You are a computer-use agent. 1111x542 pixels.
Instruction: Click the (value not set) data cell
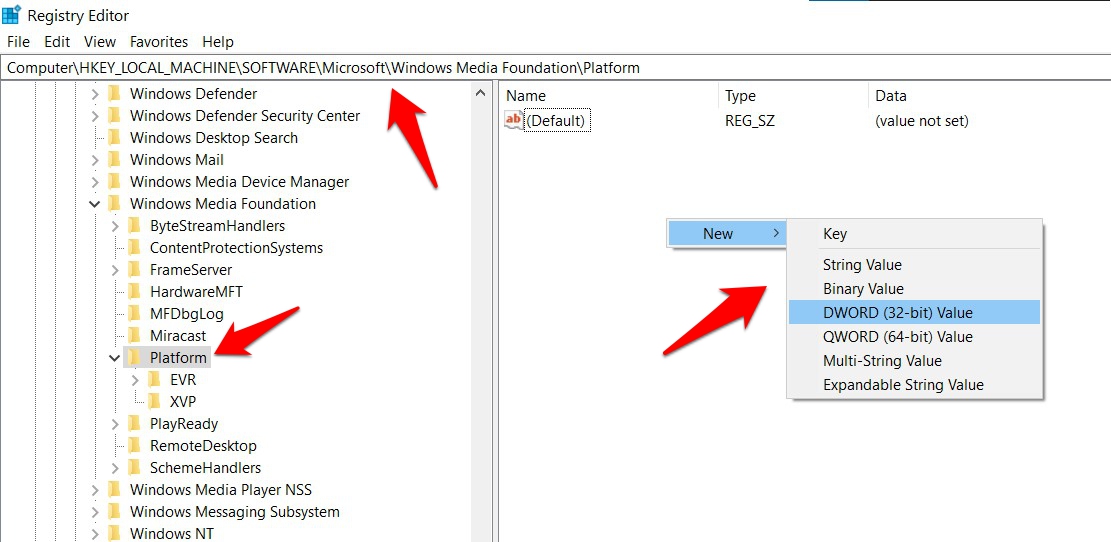pyautogui.click(x=922, y=121)
